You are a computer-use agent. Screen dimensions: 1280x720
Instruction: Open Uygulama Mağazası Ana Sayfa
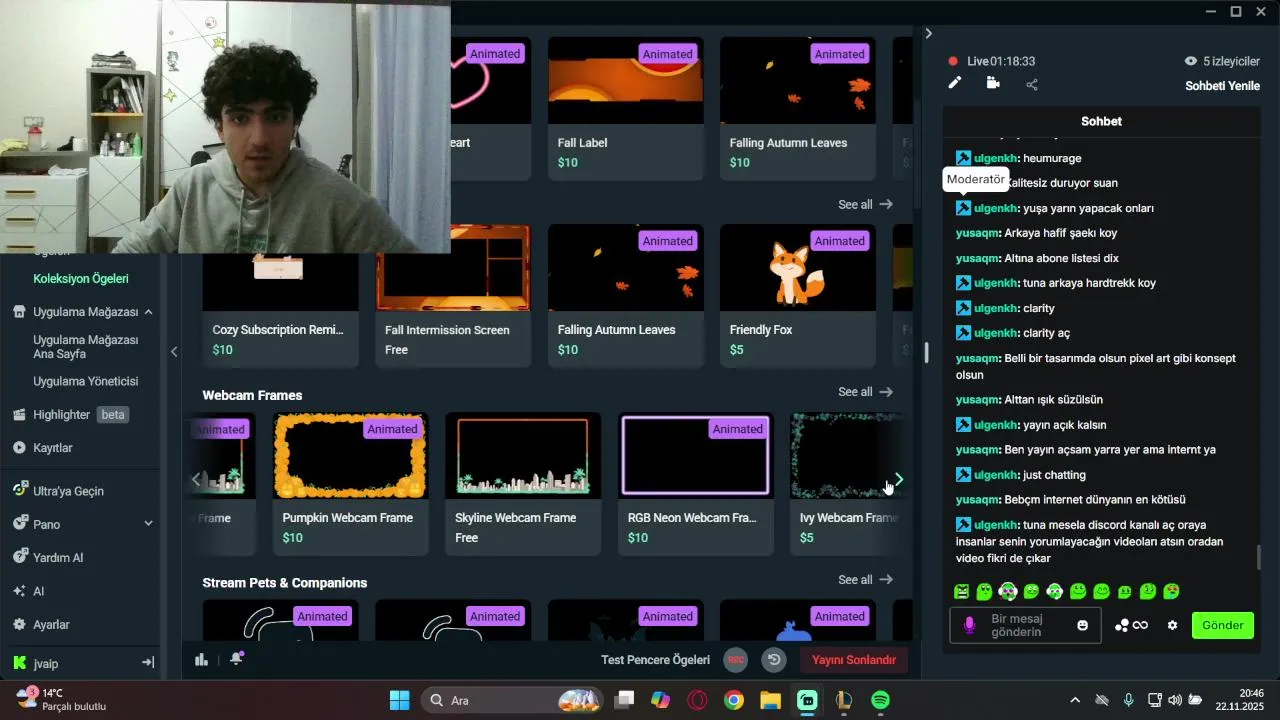tap(86, 347)
